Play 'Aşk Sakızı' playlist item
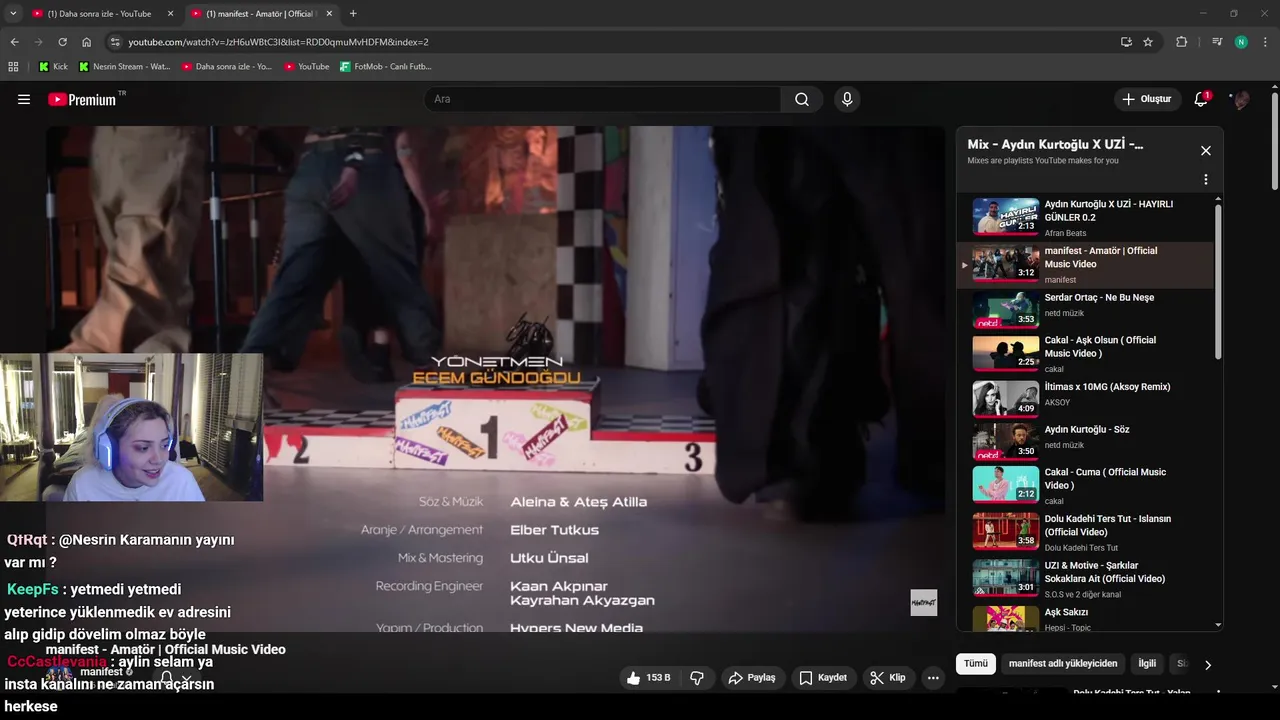The height and width of the screenshot is (720, 1280). tap(1085, 618)
